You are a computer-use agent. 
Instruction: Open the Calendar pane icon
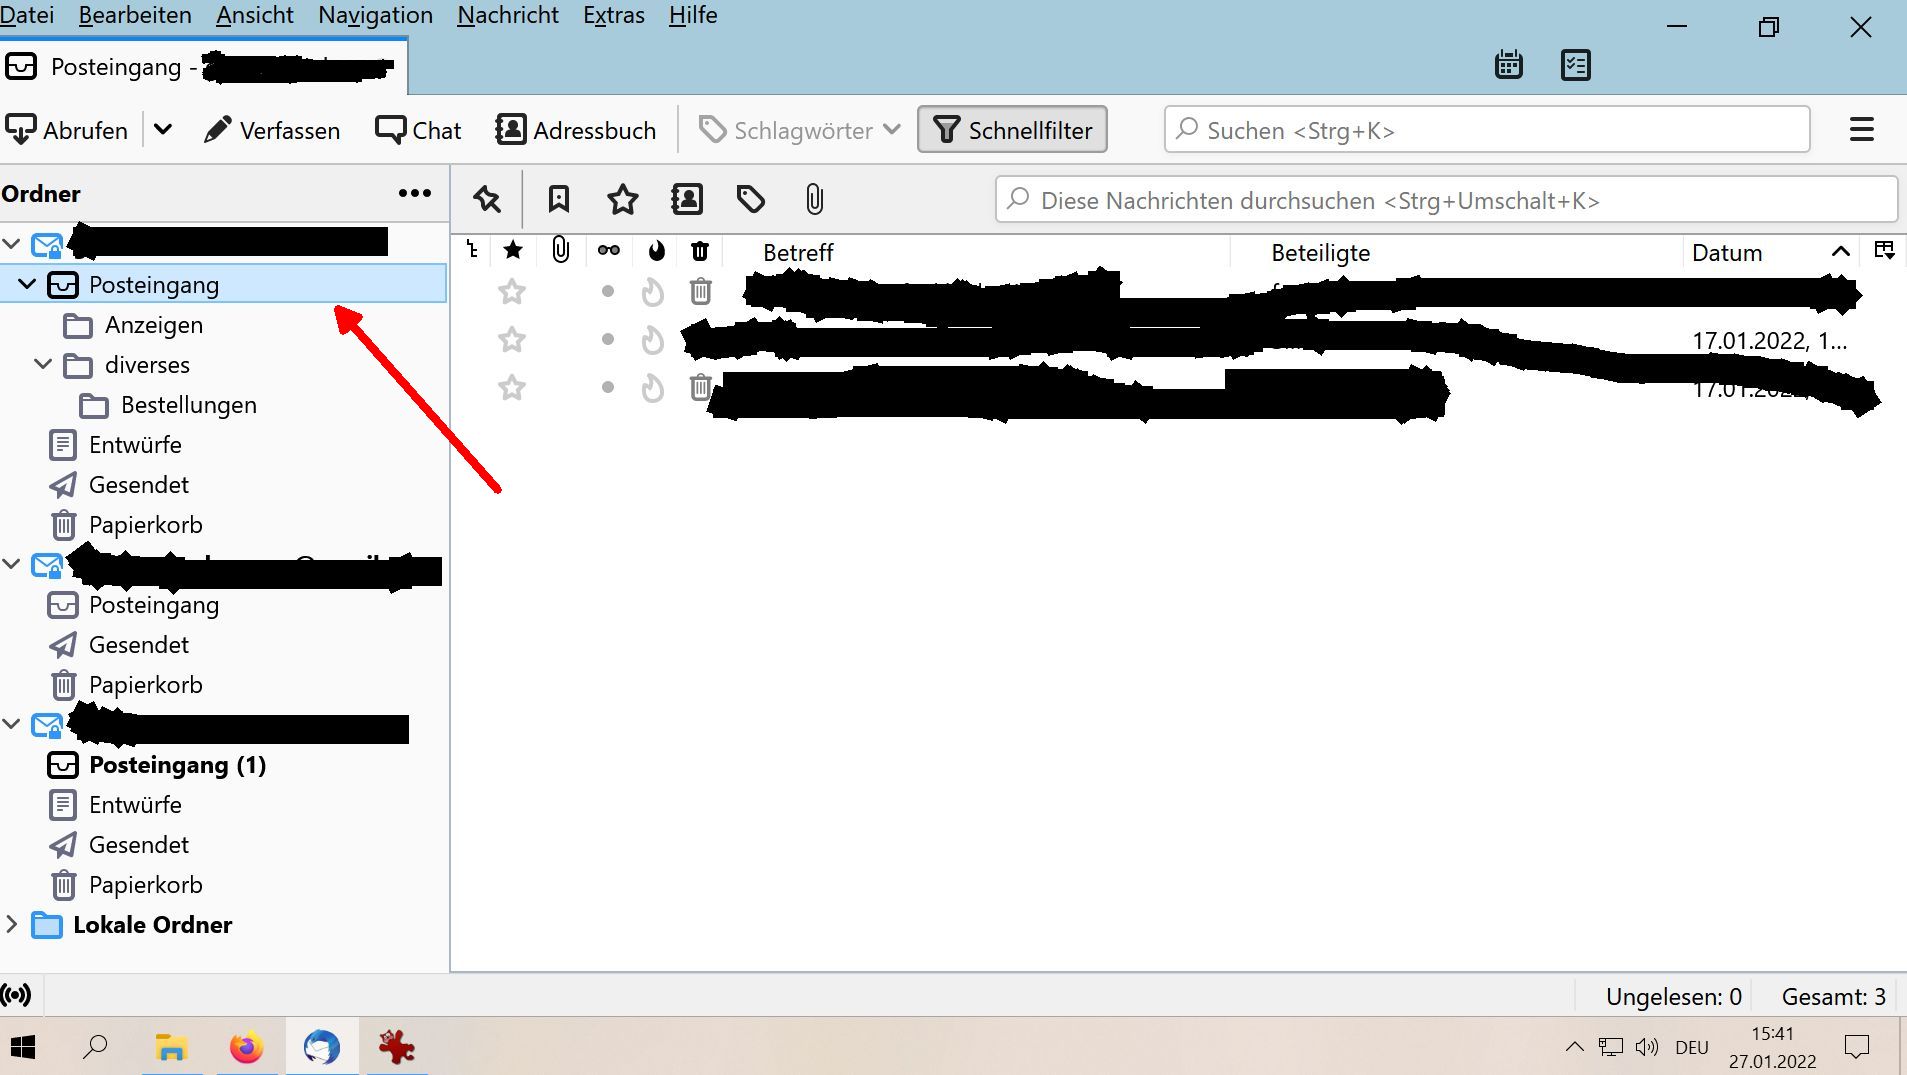[x=1508, y=64]
